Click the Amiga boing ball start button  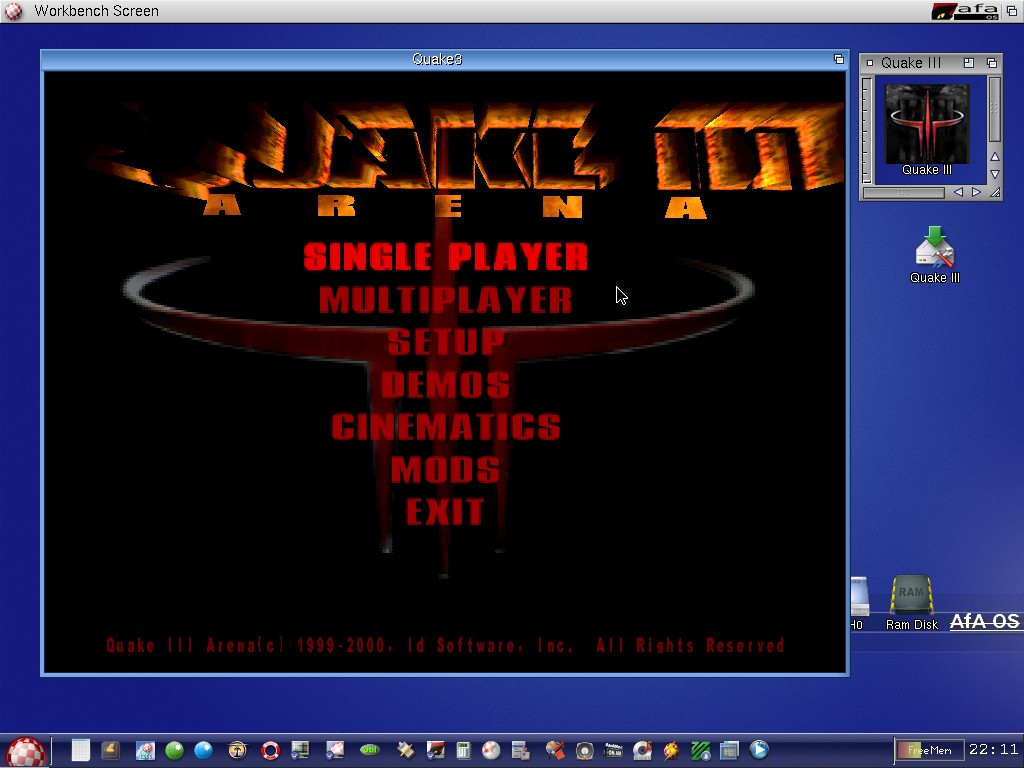pyautogui.click(x=26, y=750)
